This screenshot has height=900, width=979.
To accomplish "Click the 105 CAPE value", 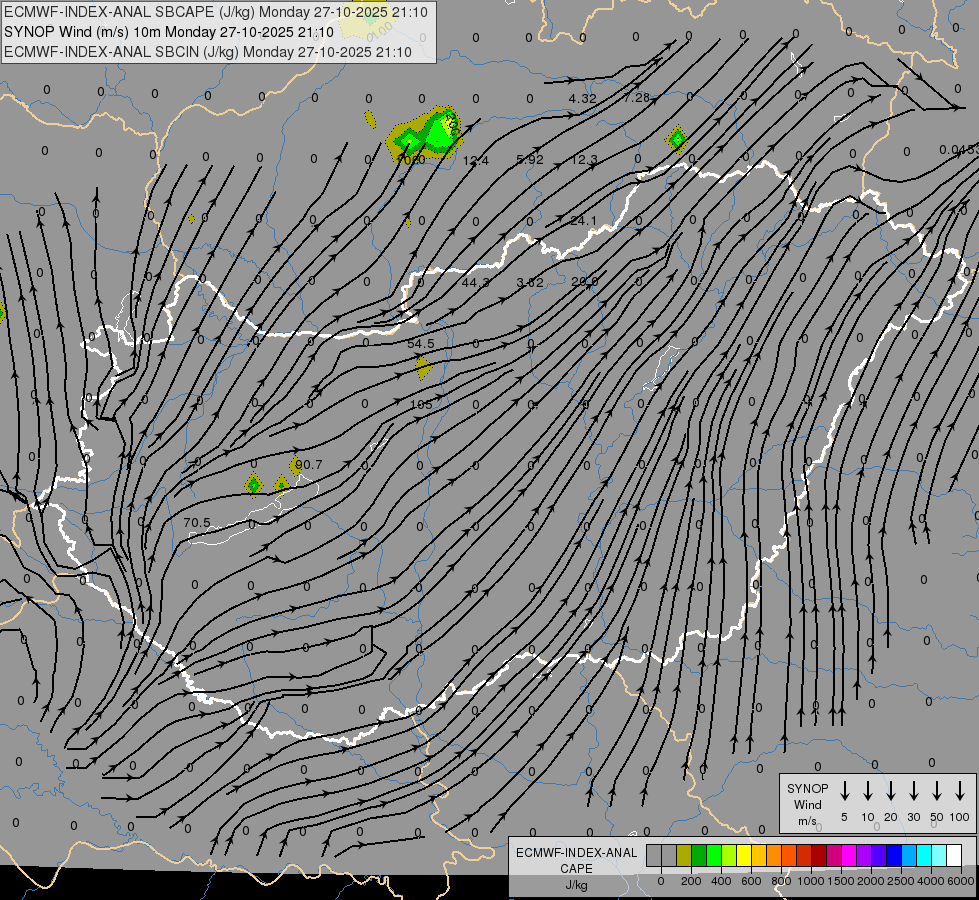I will point(421,405).
